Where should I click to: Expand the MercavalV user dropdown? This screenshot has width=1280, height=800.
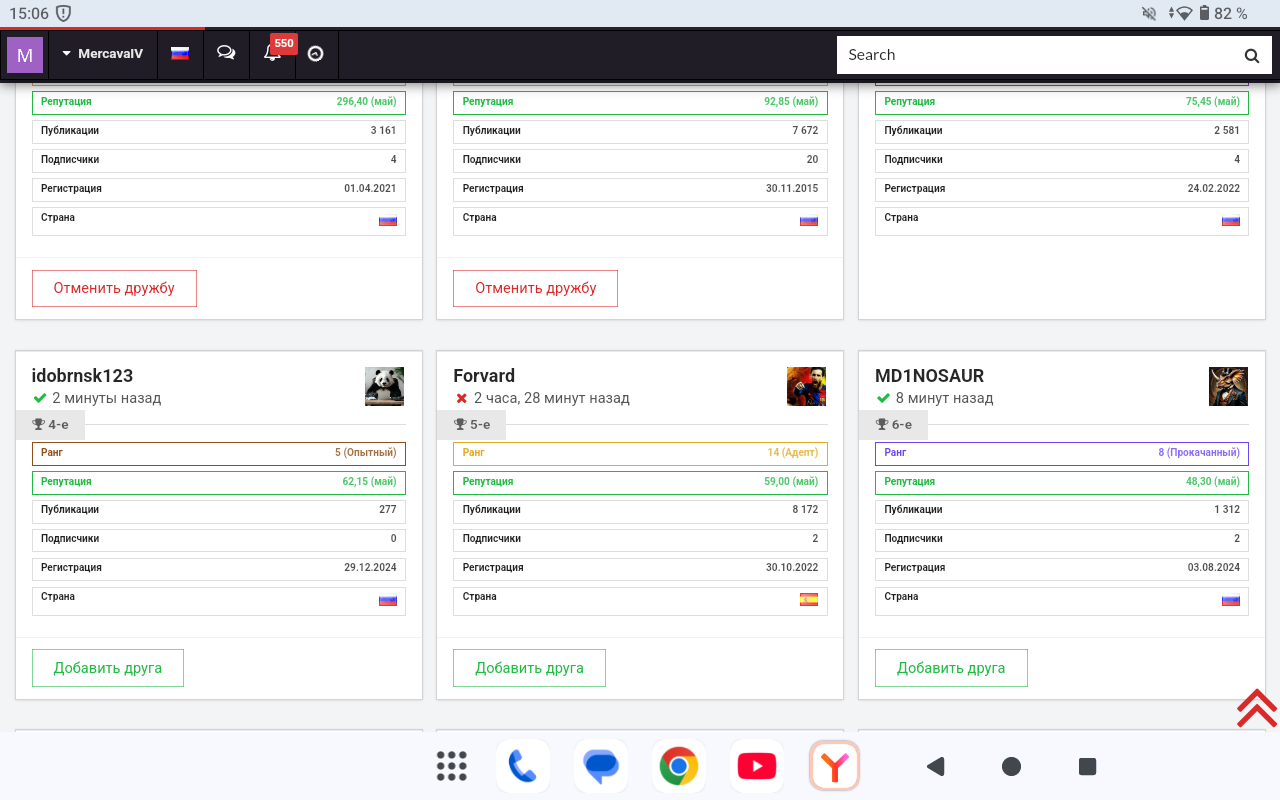[x=102, y=54]
